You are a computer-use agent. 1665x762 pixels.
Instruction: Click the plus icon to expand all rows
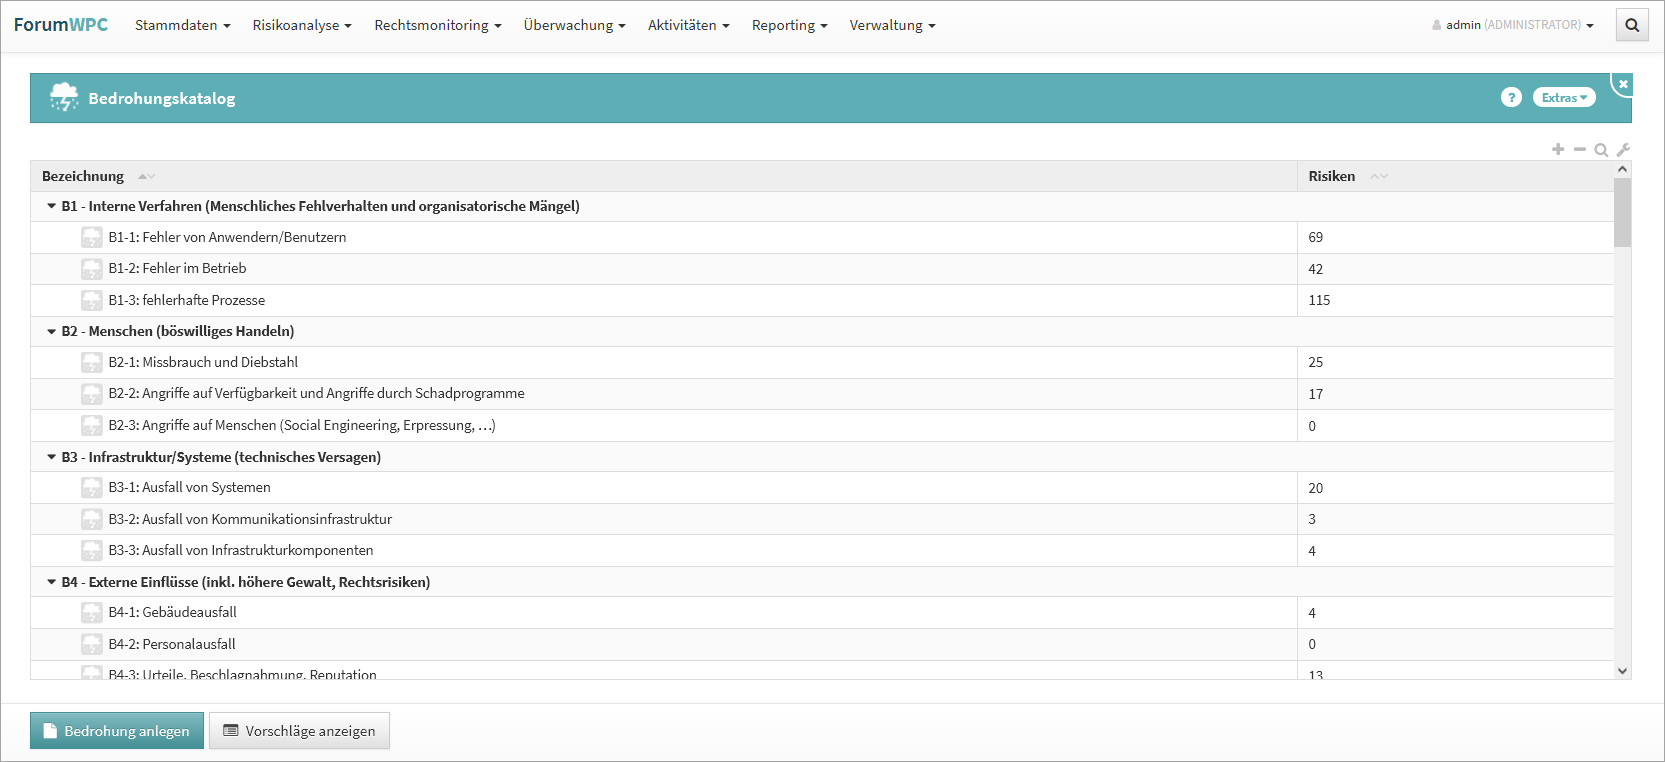click(x=1558, y=149)
